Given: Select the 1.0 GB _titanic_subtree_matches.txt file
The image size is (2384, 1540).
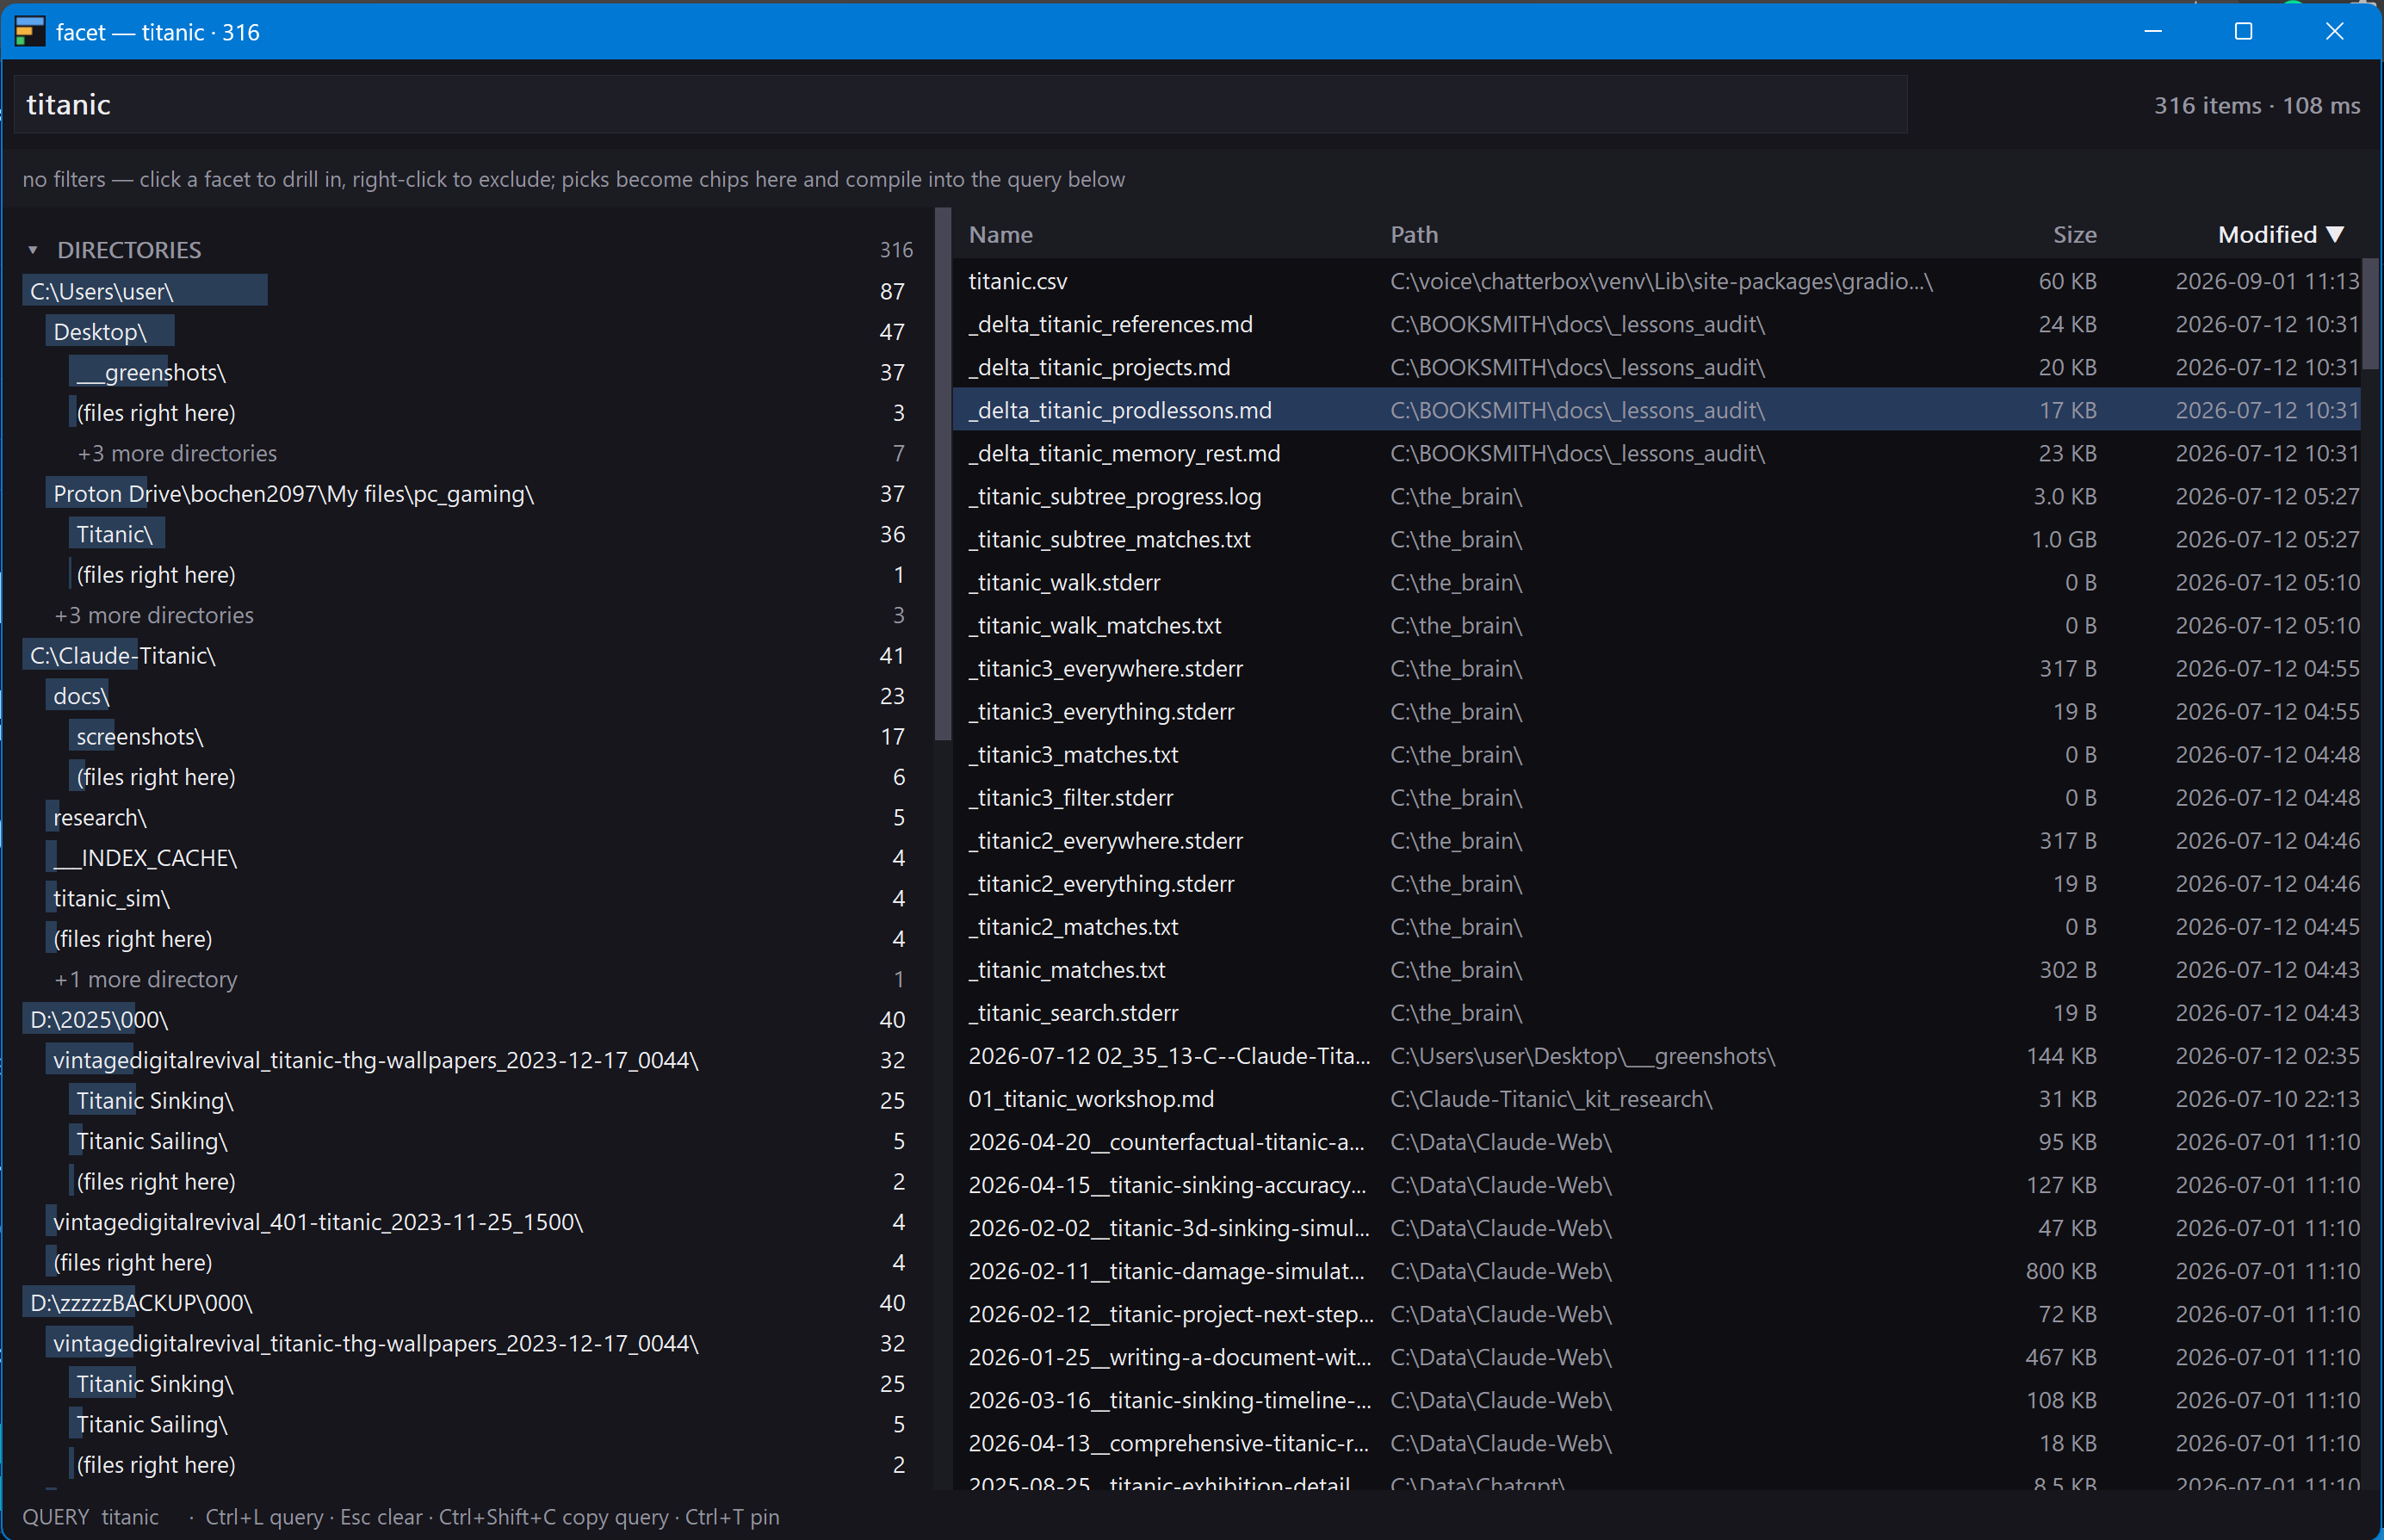Looking at the screenshot, I should (x=1657, y=539).
